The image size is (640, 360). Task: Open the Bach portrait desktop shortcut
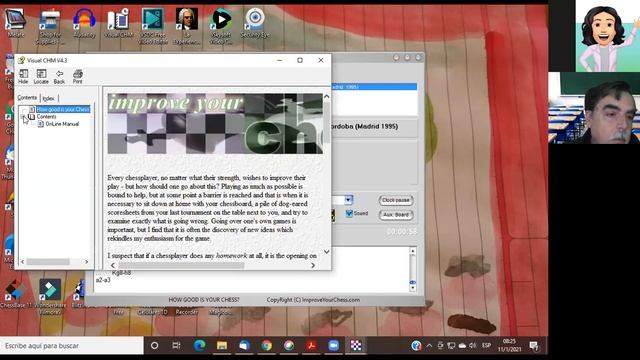(187, 27)
